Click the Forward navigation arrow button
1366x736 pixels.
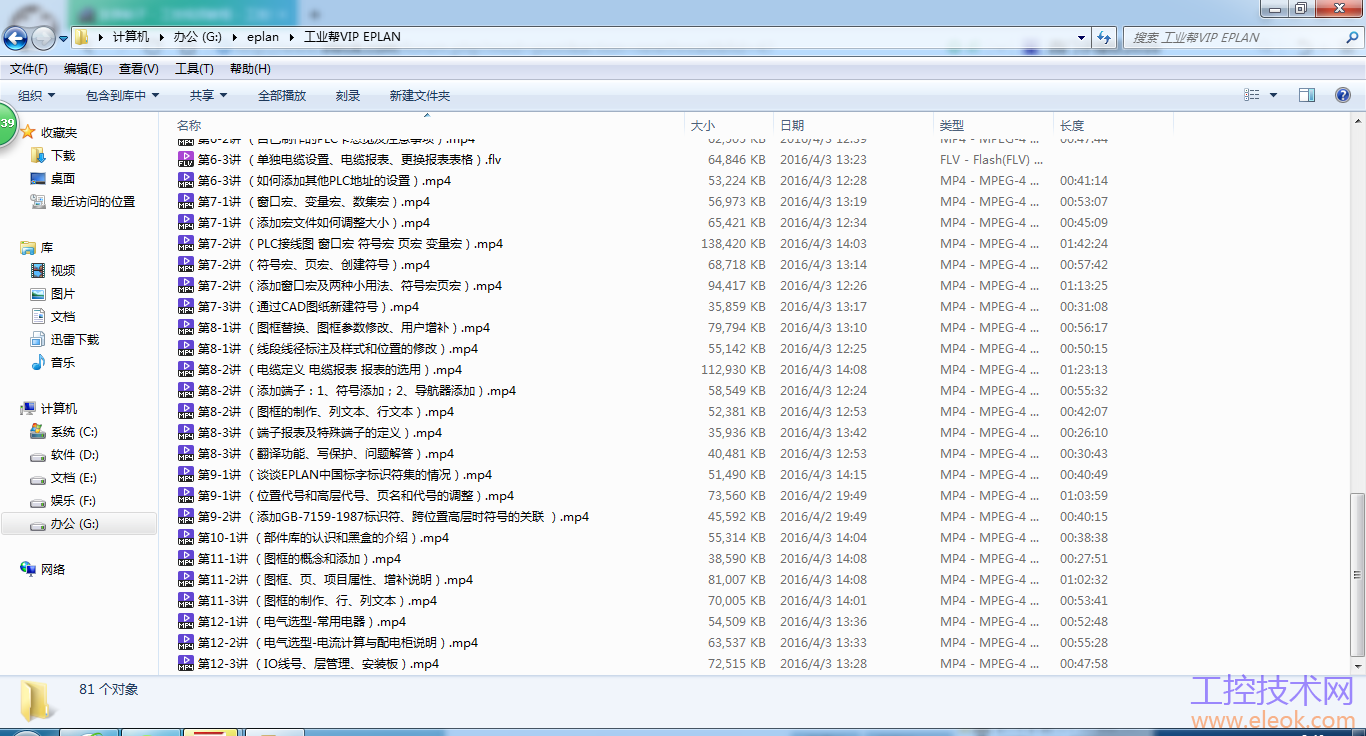point(43,38)
